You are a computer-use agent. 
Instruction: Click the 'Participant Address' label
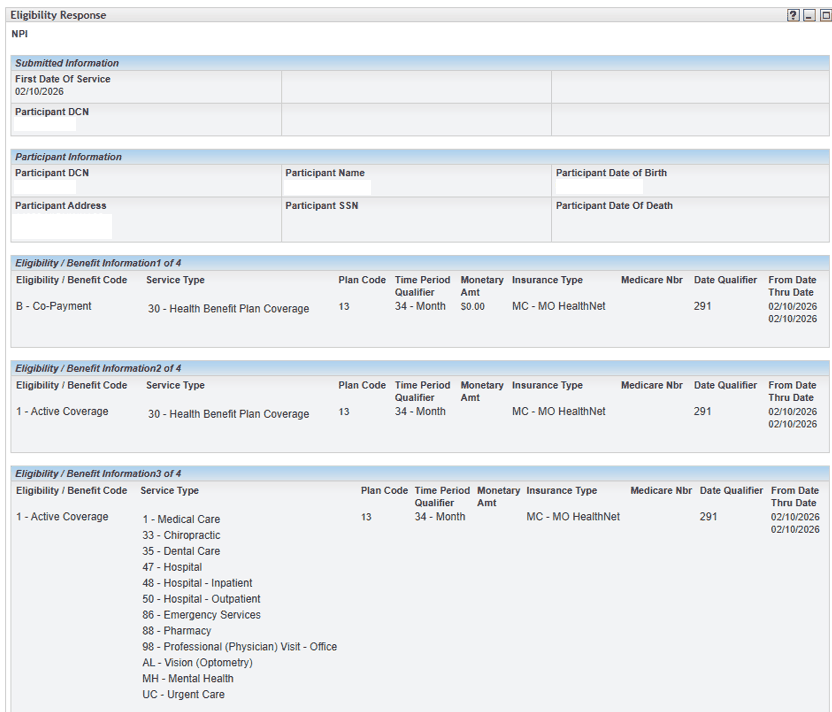tap(60, 205)
